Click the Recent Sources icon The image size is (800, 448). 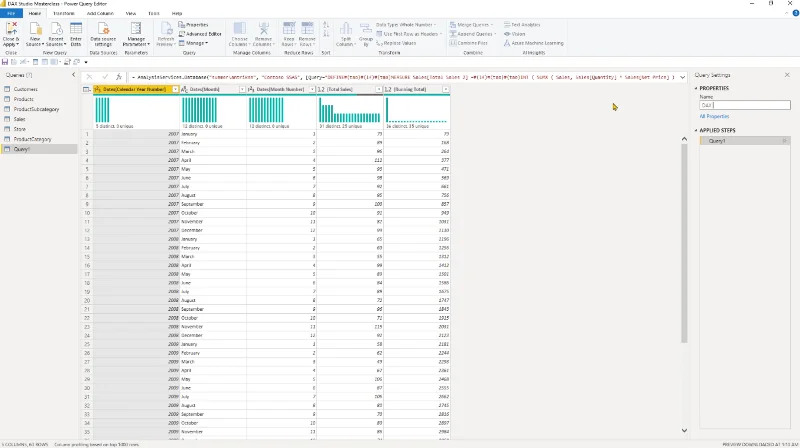pyautogui.click(x=56, y=29)
